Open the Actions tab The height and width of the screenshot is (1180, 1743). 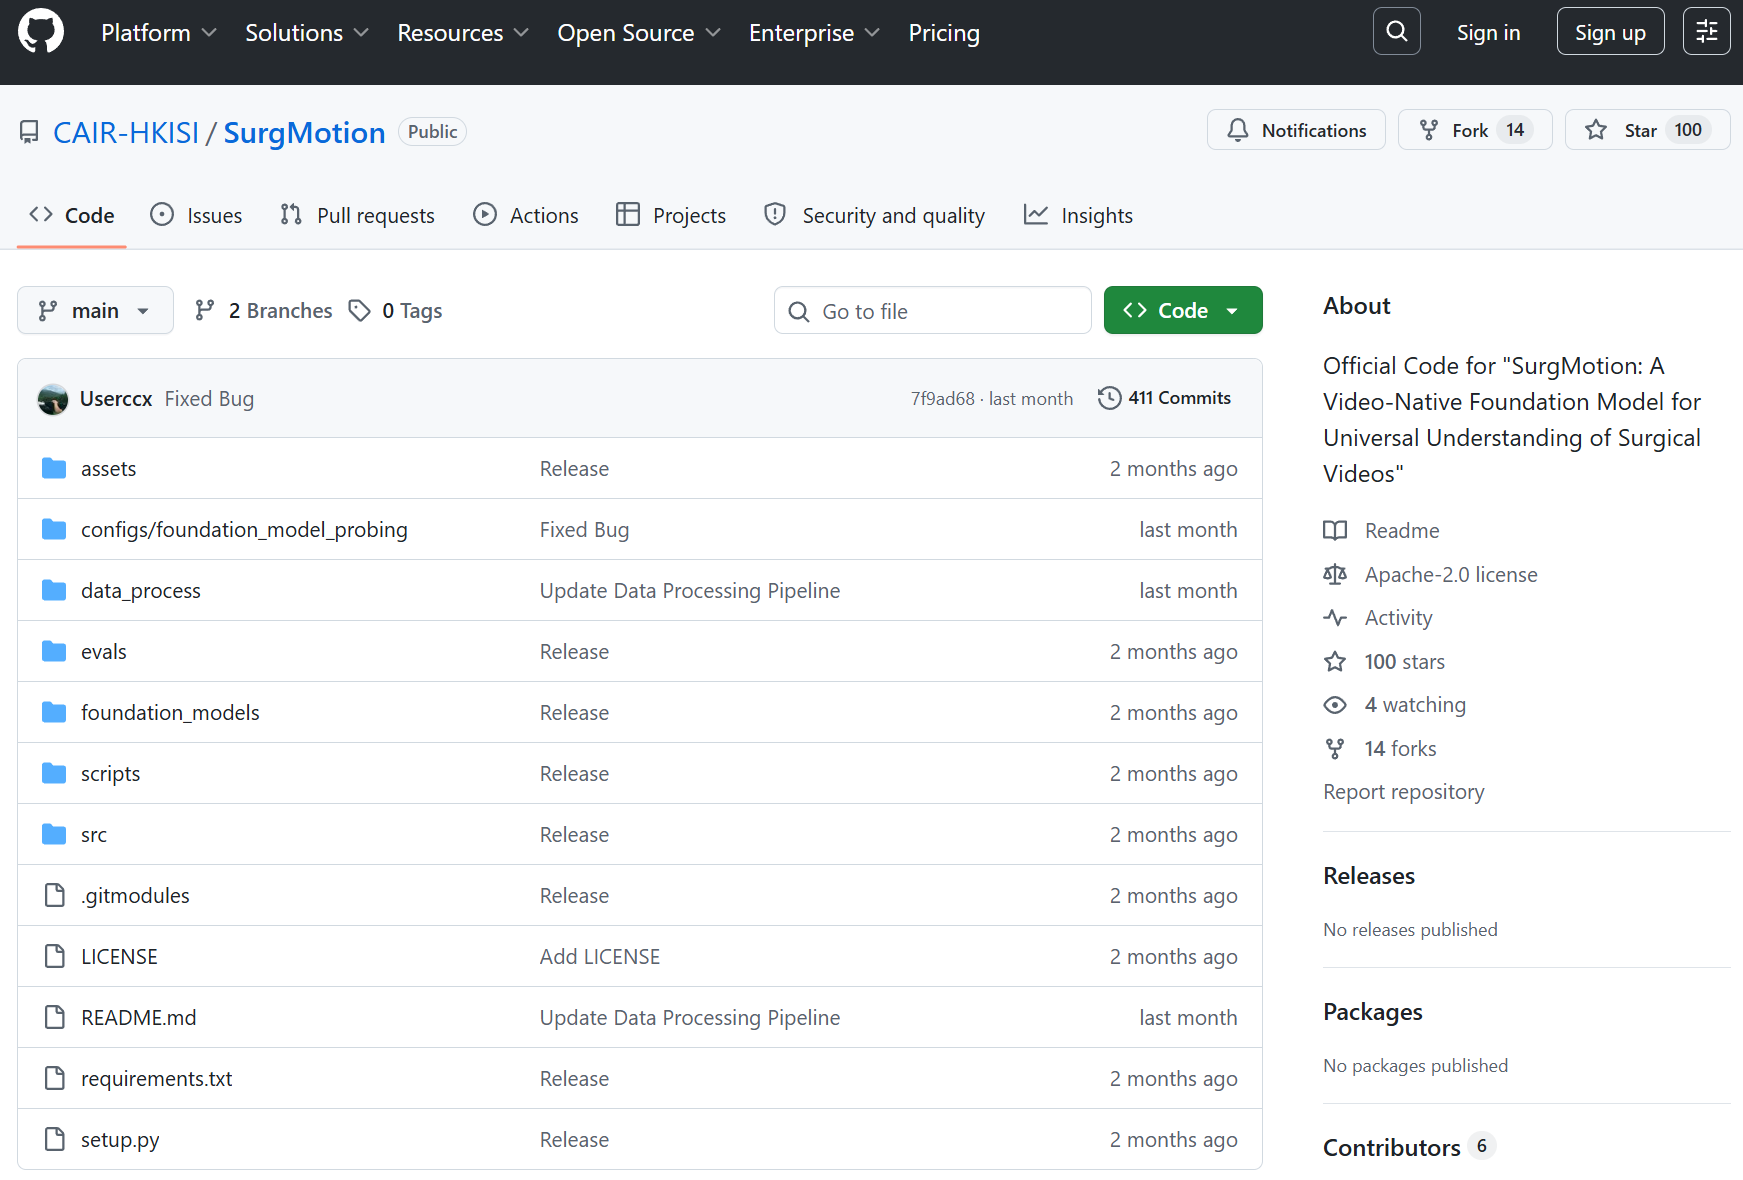point(526,216)
